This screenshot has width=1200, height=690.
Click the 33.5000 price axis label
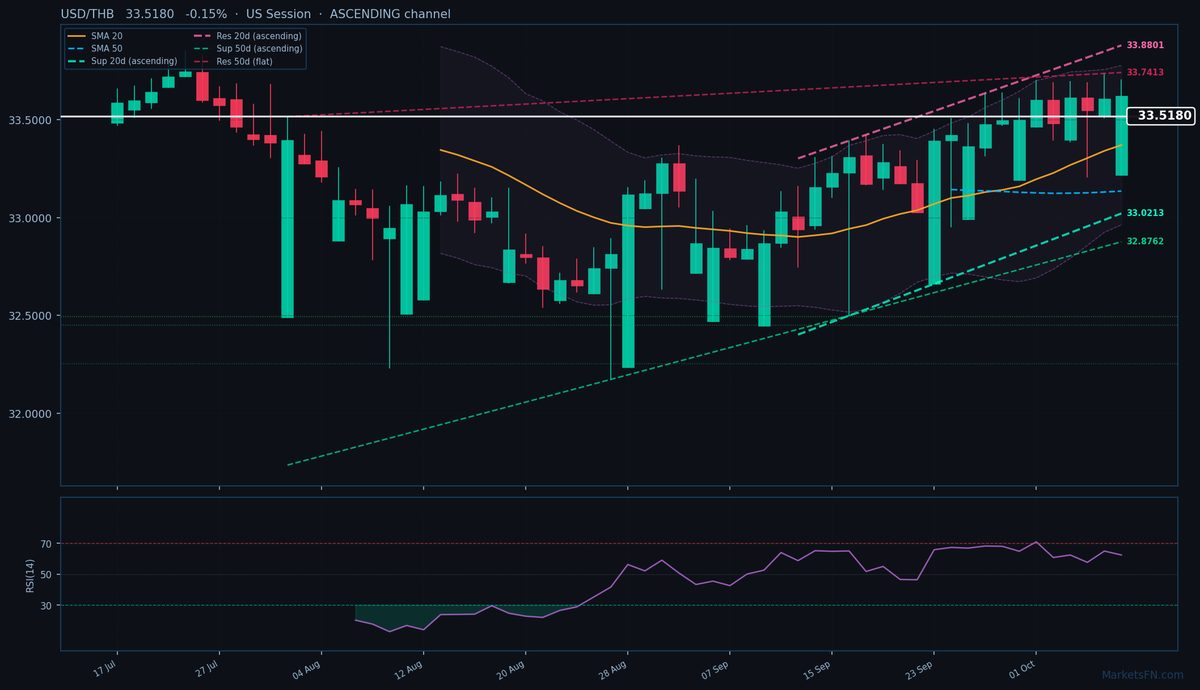(31, 120)
